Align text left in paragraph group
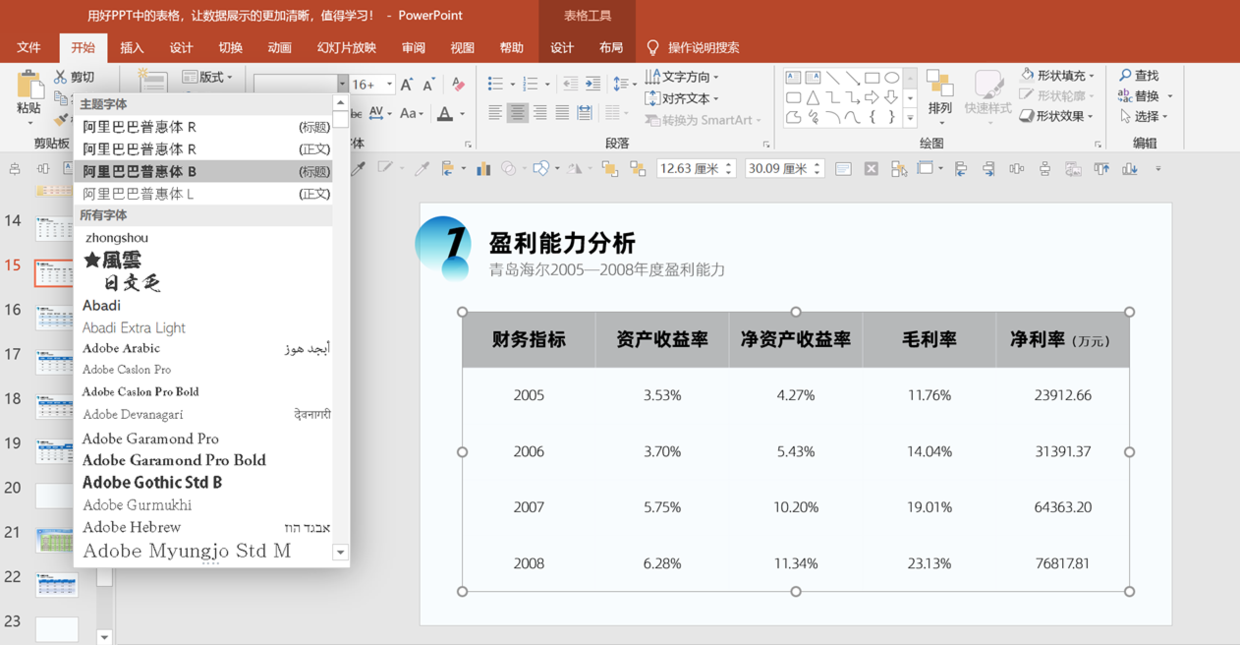The width and height of the screenshot is (1240, 645). tap(495, 113)
